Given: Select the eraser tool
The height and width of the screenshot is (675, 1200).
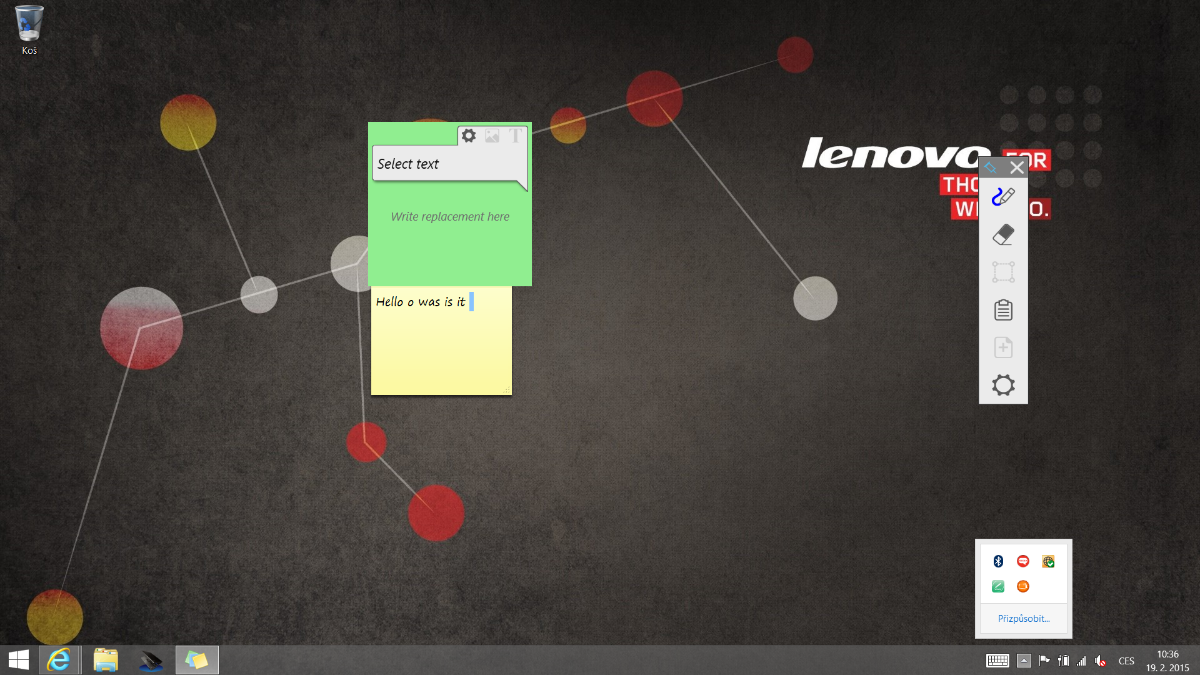Looking at the screenshot, I should 1003,235.
